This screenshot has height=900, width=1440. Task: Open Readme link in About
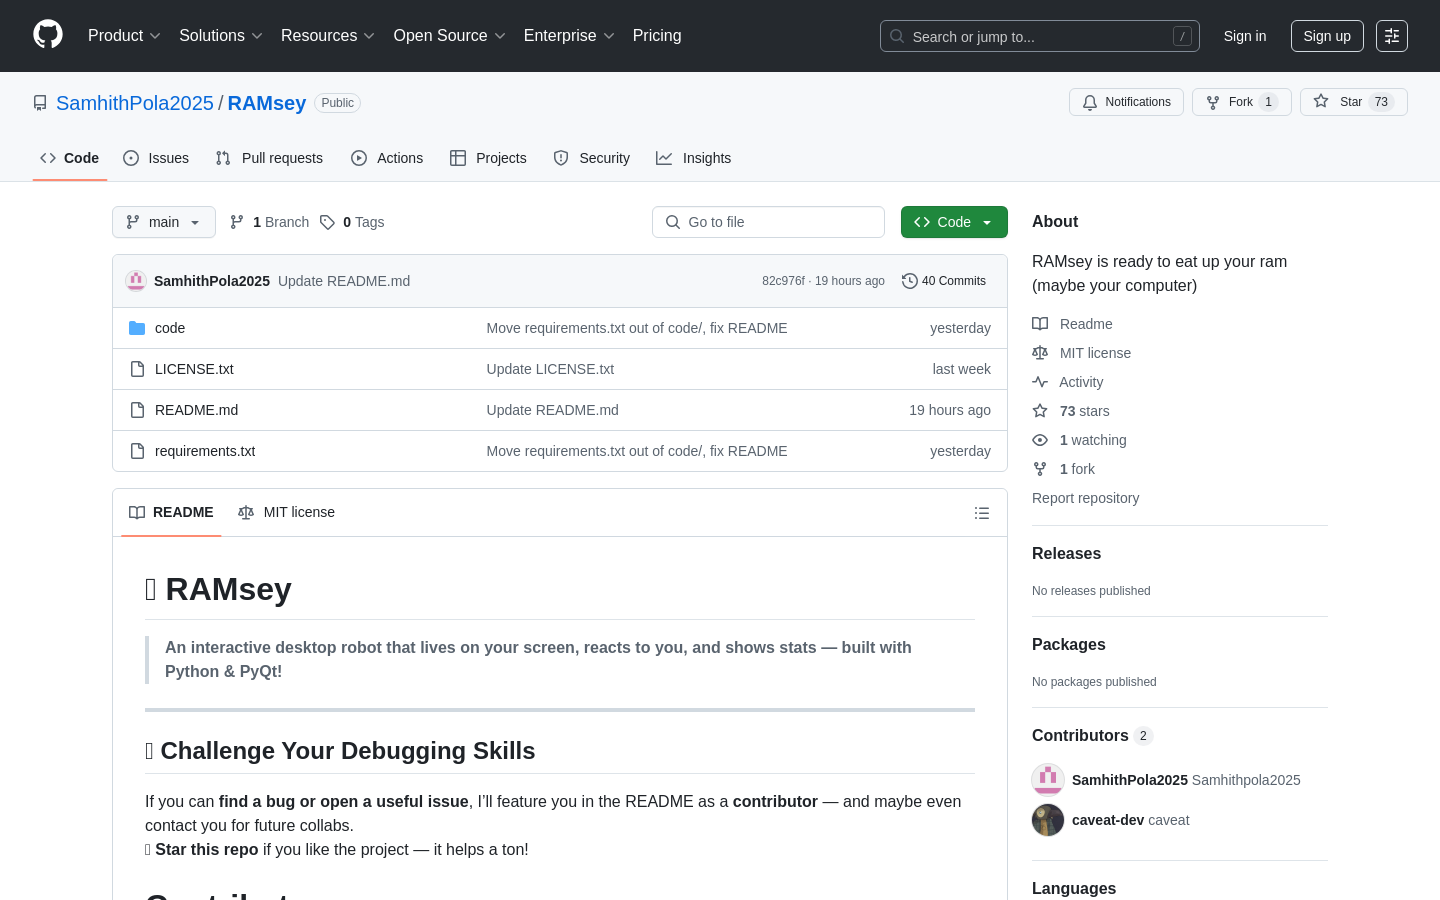(1072, 324)
